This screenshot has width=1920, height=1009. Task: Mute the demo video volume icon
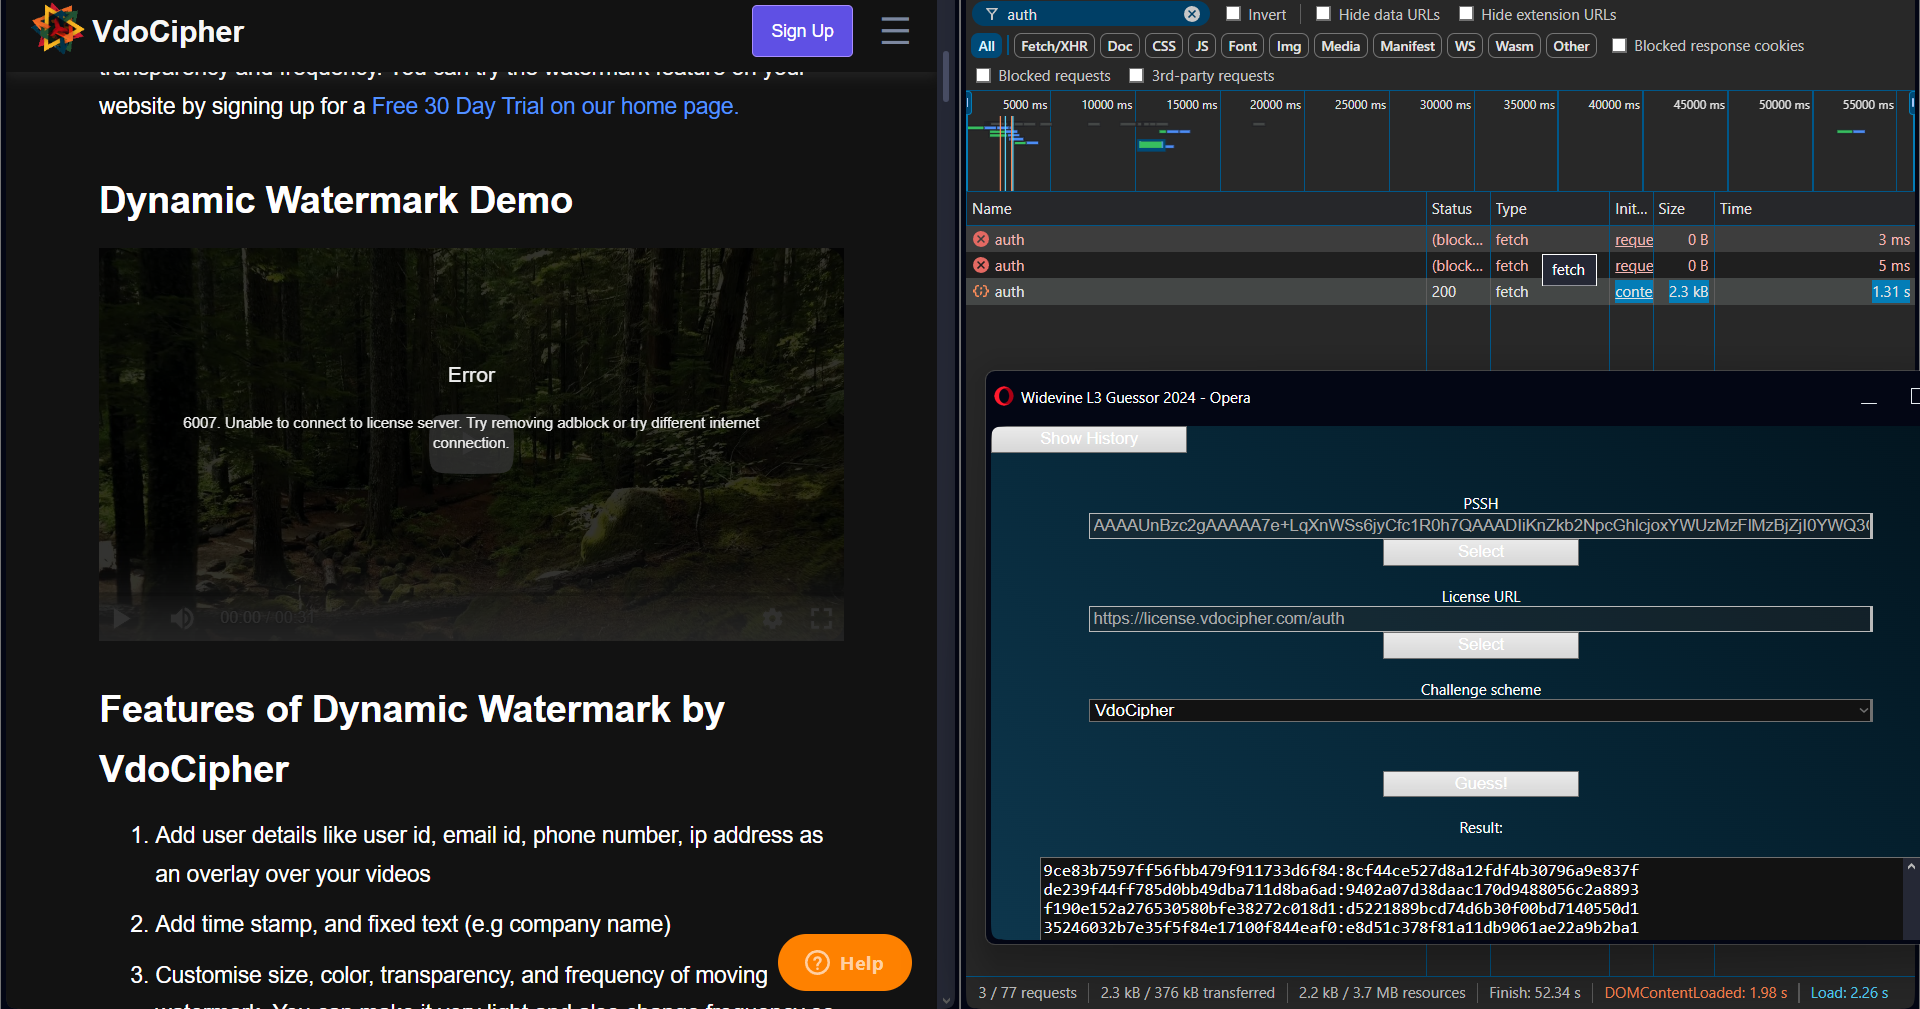point(181,618)
